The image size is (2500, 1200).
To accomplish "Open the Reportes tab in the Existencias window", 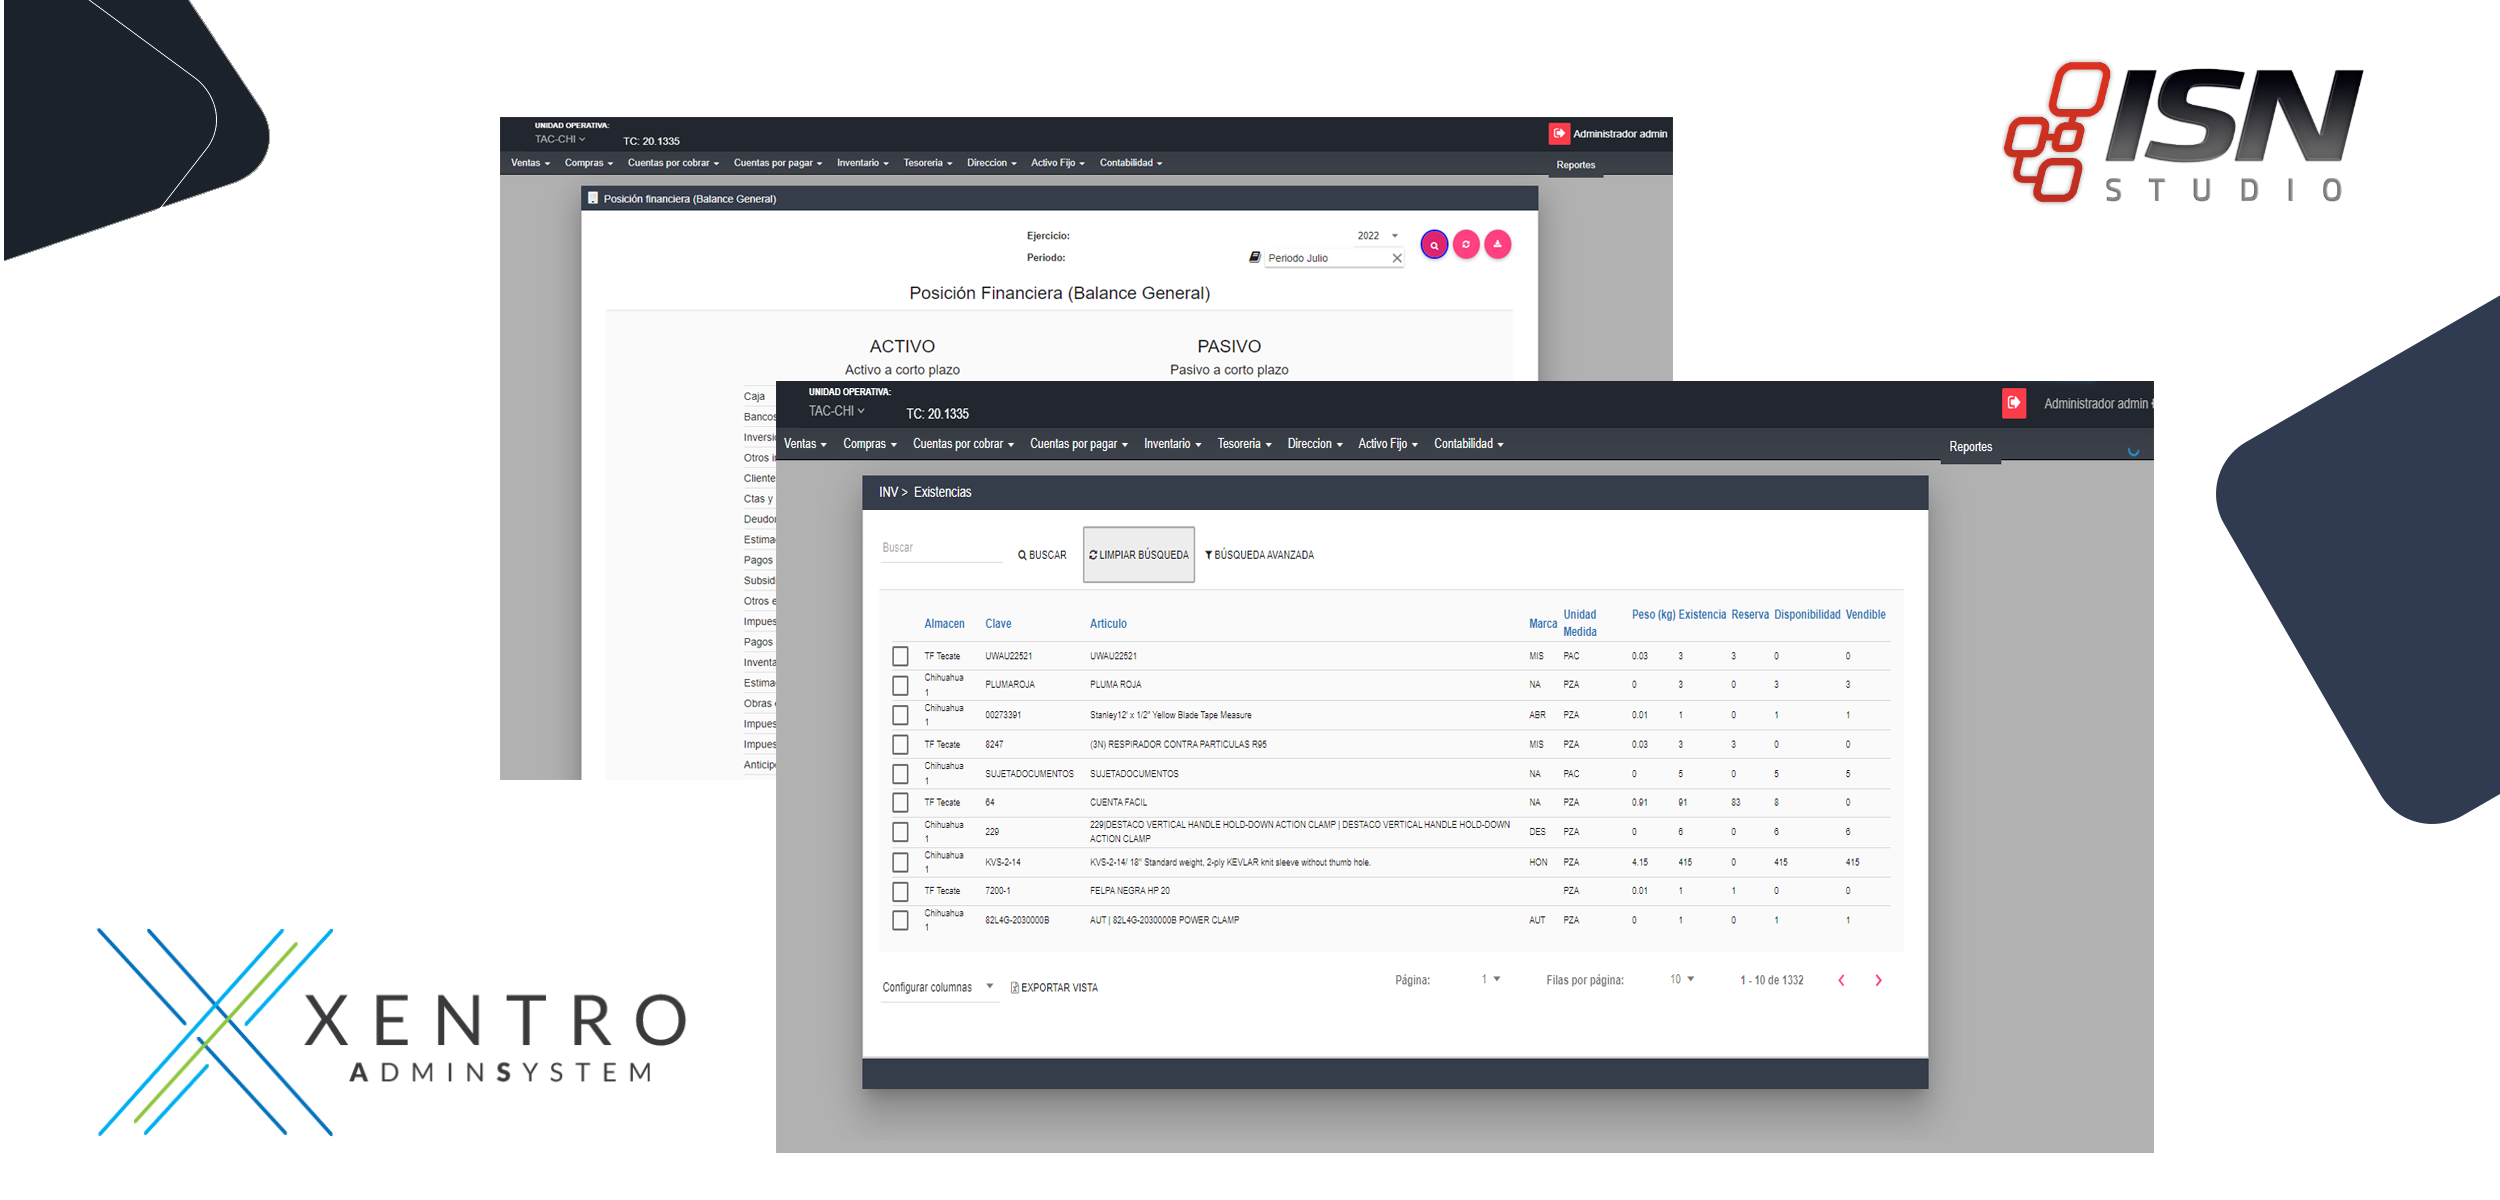I will [x=1970, y=447].
